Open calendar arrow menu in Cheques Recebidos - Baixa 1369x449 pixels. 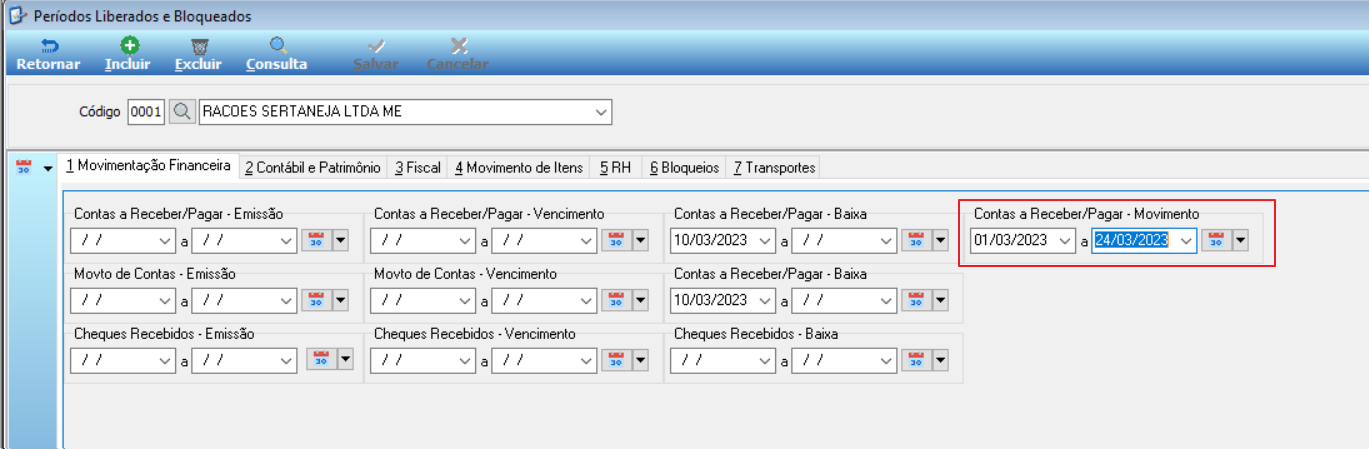click(940, 360)
